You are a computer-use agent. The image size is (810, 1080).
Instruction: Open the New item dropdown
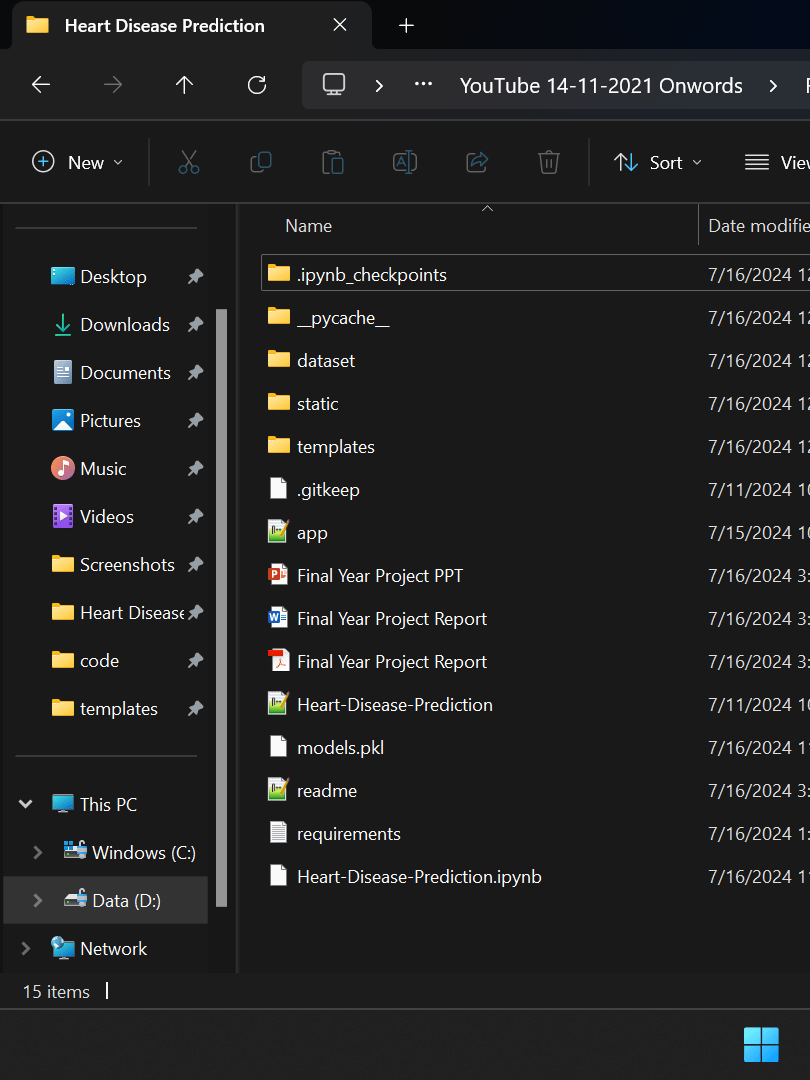78,163
